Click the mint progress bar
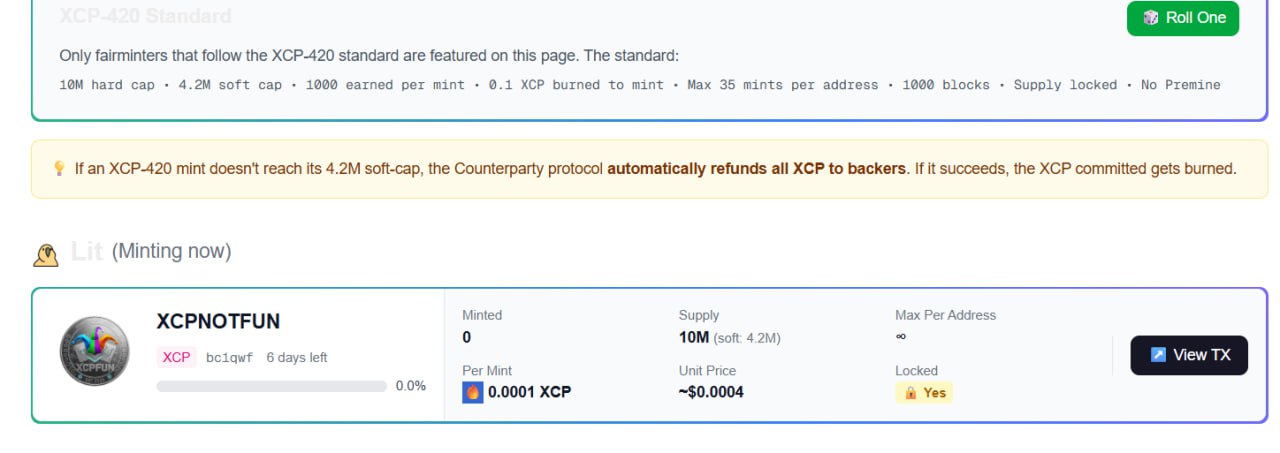1280x453 pixels. [271, 386]
